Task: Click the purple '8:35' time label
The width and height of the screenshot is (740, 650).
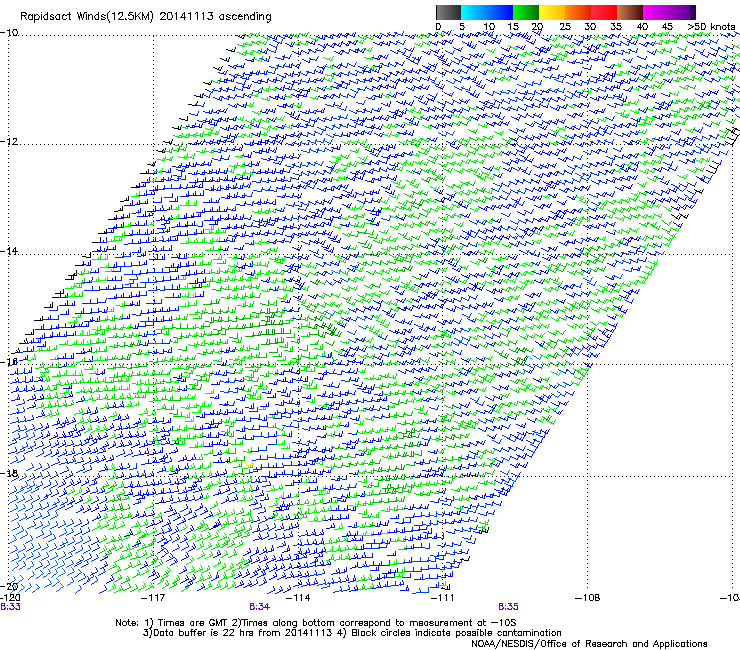Action: [508, 607]
